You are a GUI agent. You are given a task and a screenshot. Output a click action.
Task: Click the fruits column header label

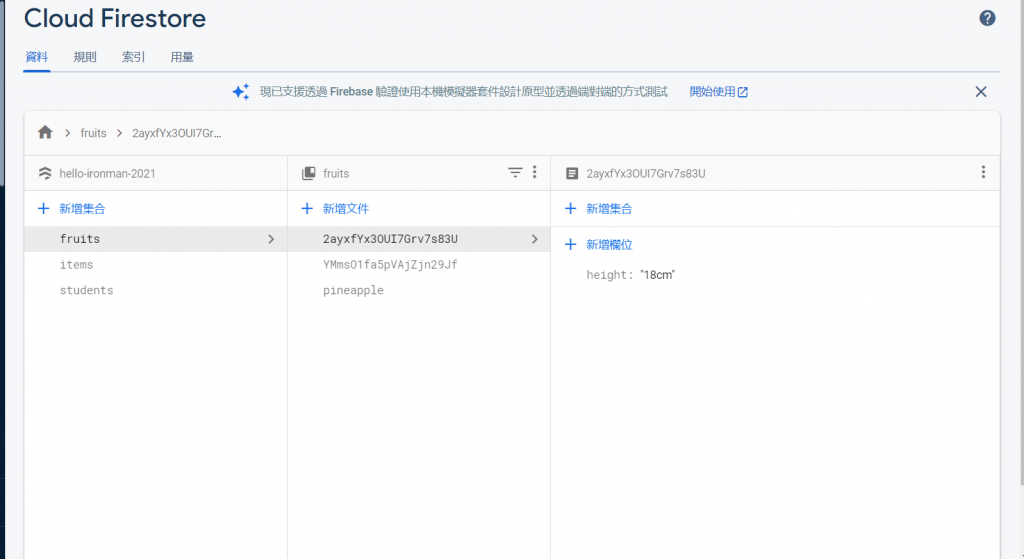336,174
